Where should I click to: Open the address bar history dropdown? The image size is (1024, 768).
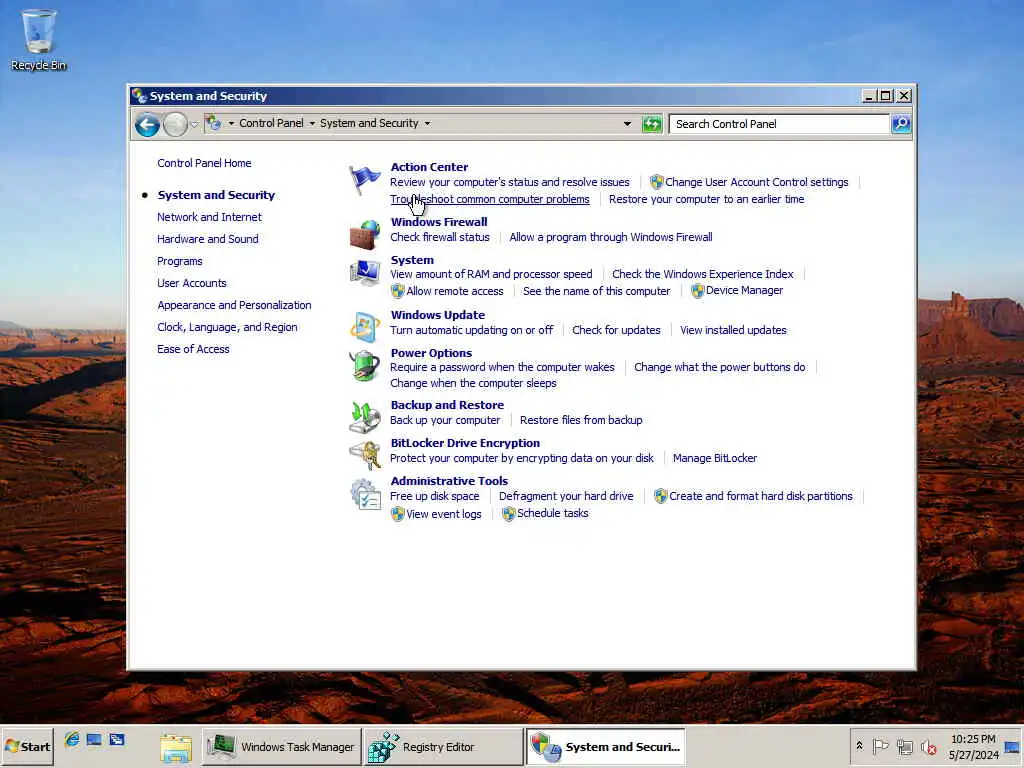(x=627, y=123)
